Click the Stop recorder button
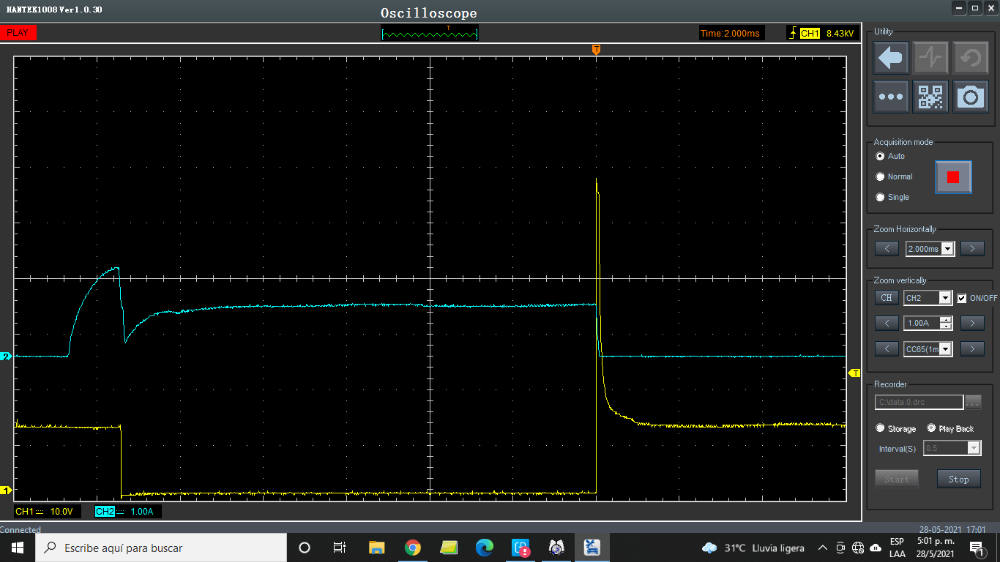The height and width of the screenshot is (562, 1000). (958, 479)
